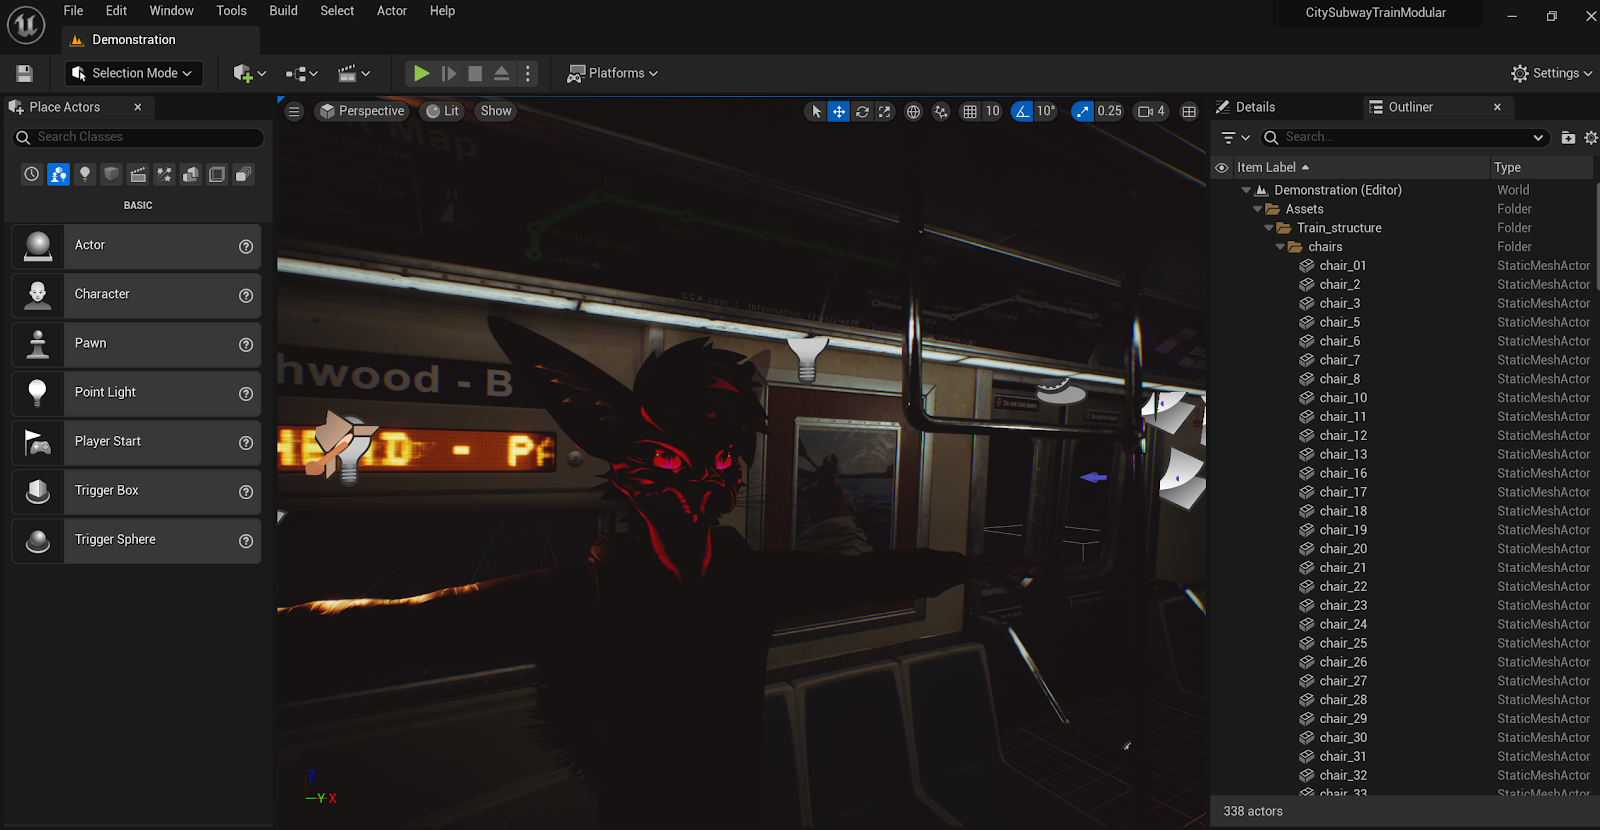Viewport: 1600px width, 830px height.
Task: Open the File menu
Action: 73,11
